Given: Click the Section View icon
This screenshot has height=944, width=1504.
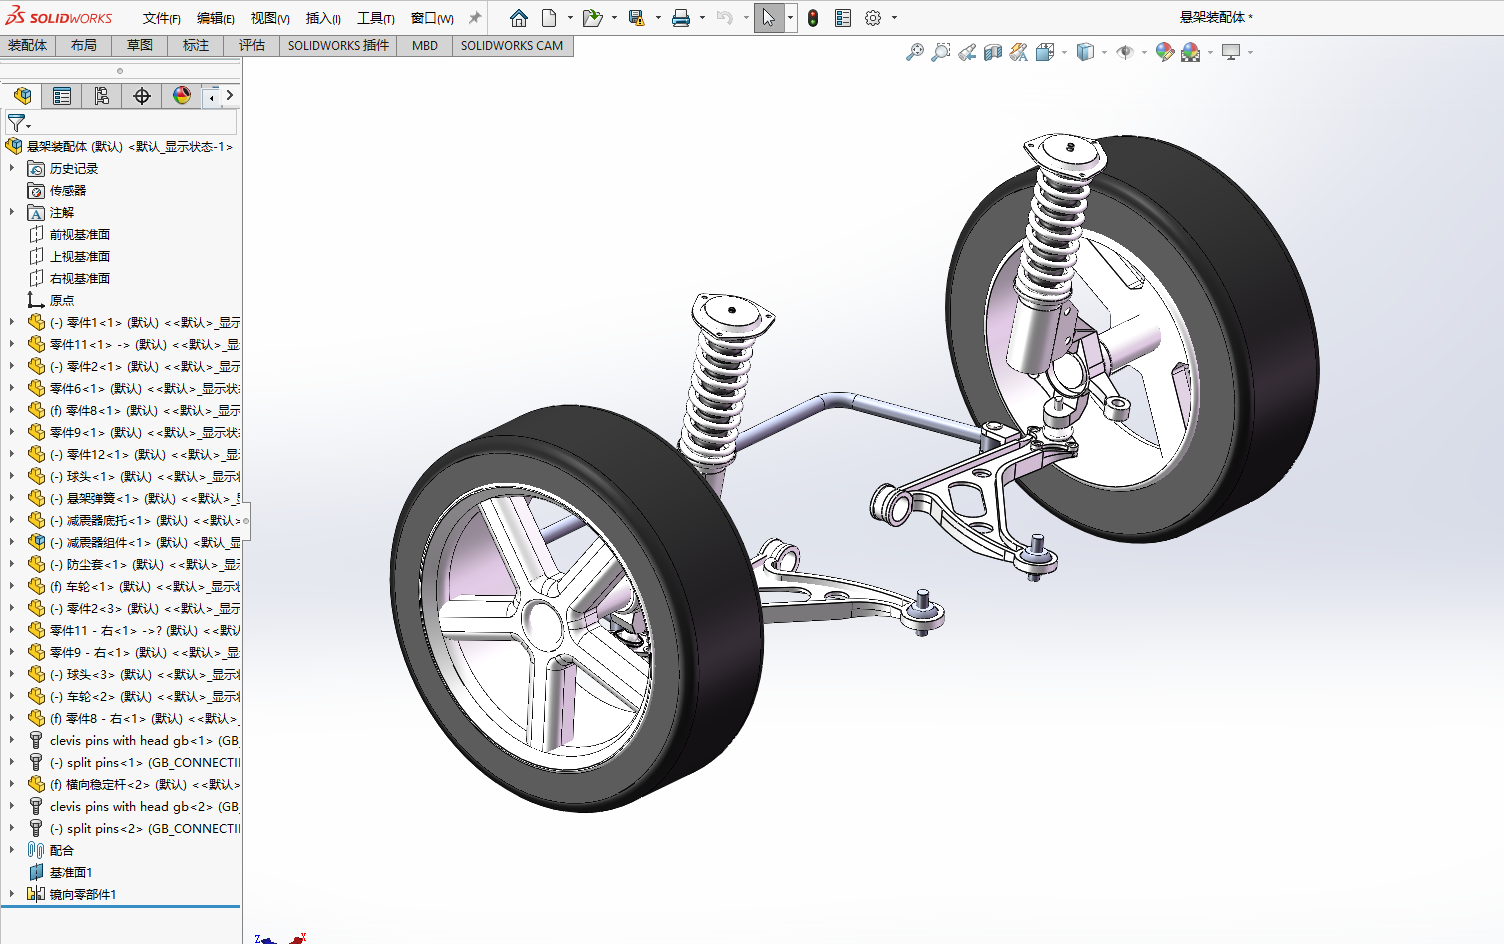Looking at the screenshot, I should pyautogui.click(x=992, y=52).
